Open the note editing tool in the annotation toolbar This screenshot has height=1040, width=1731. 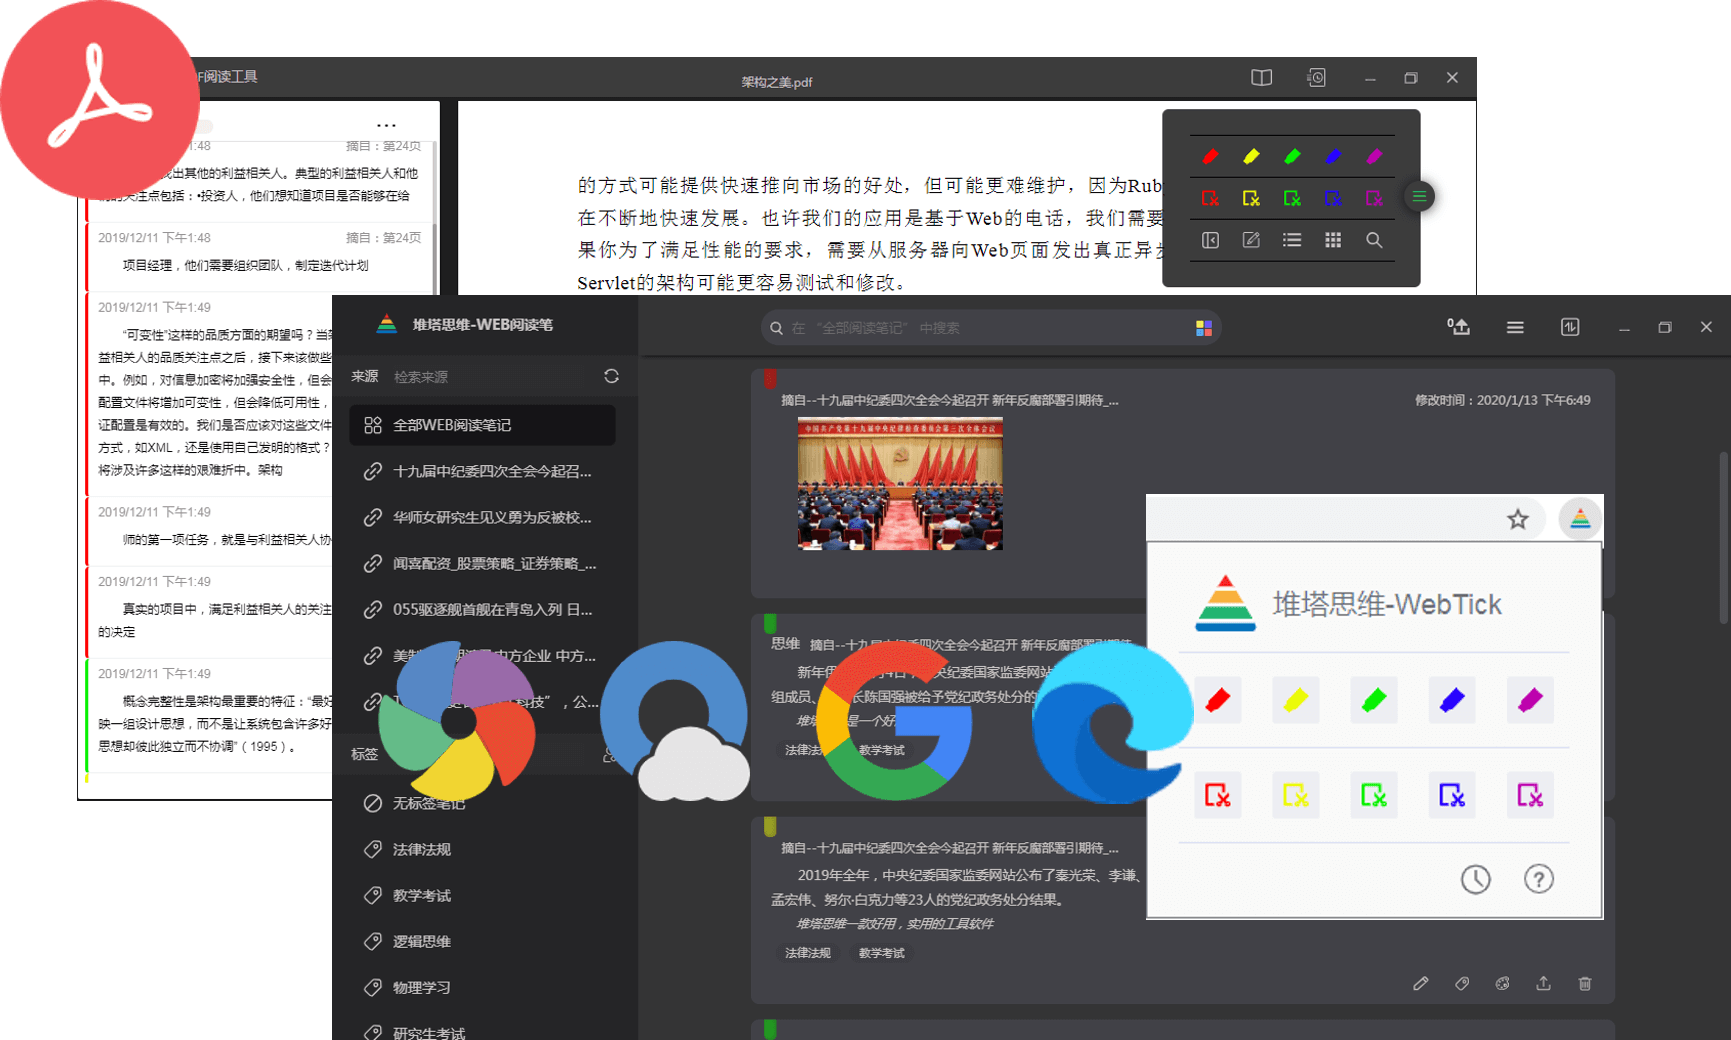click(1251, 240)
